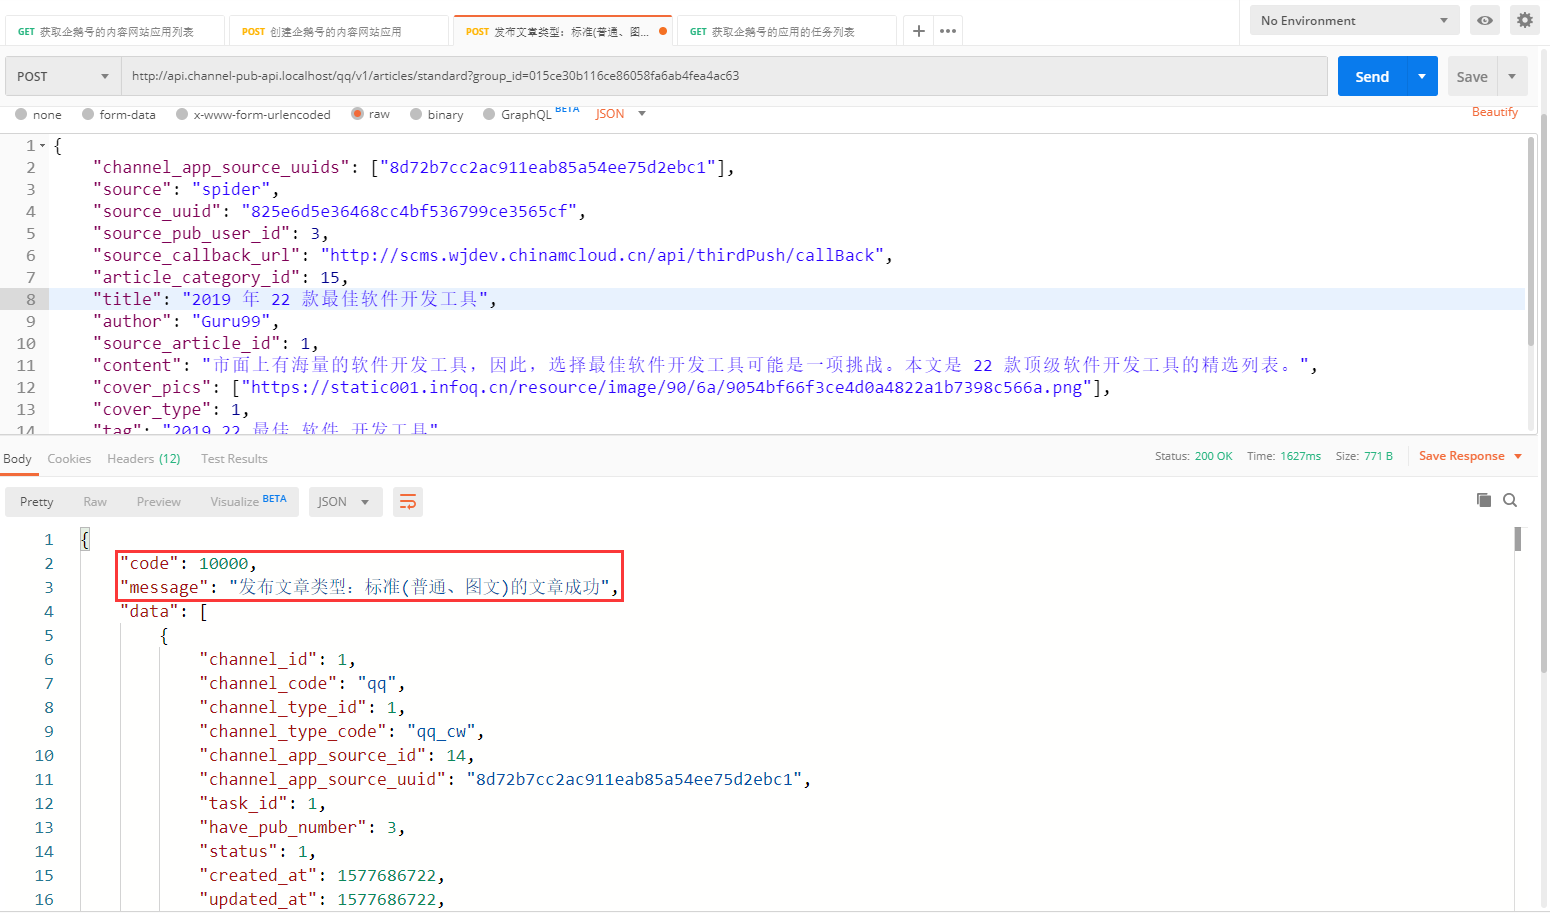This screenshot has width=1550, height=913.
Task: Open the POST method dropdown
Action: click(62, 76)
